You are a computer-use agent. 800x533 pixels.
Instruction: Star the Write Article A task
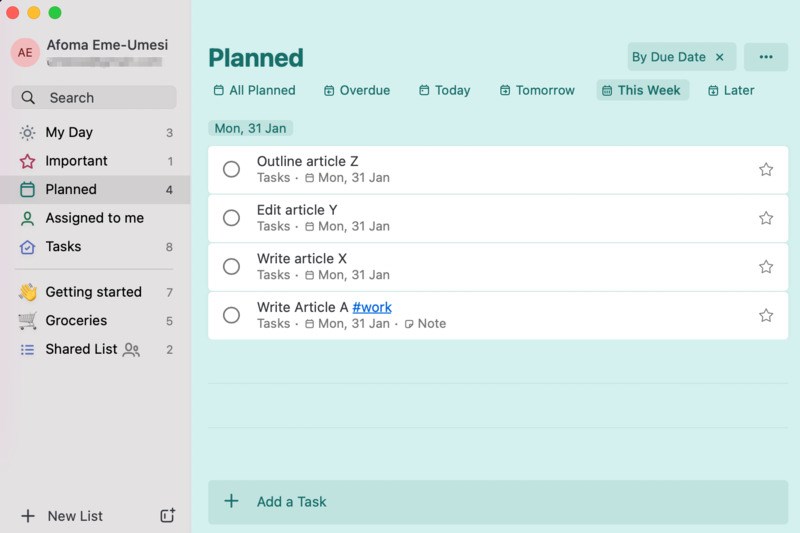pos(766,315)
